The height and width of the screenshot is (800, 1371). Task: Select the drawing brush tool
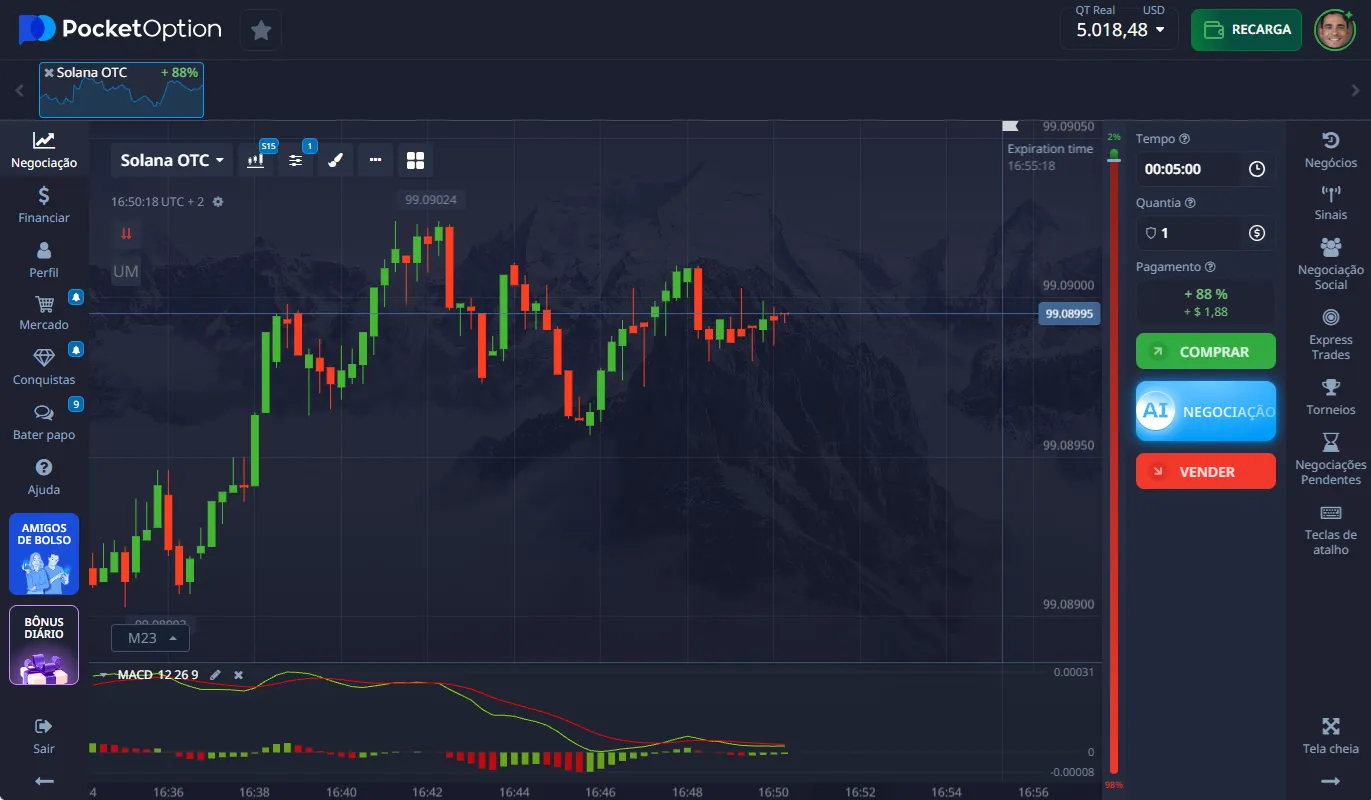pyautogui.click(x=336, y=160)
